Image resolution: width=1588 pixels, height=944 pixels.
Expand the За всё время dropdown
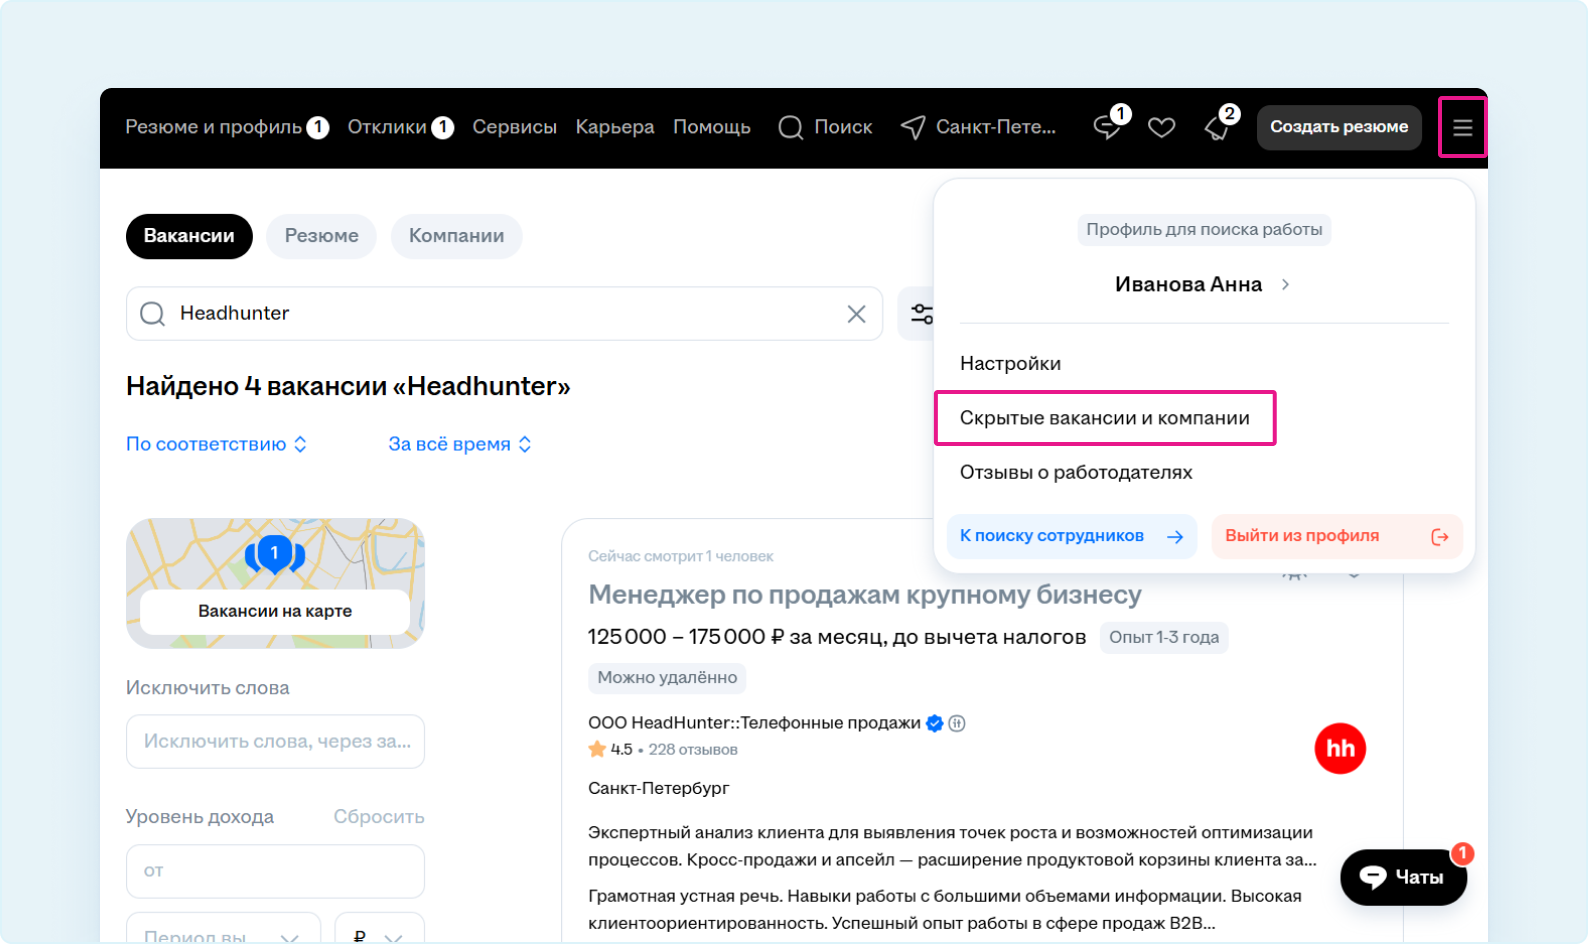tap(460, 444)
